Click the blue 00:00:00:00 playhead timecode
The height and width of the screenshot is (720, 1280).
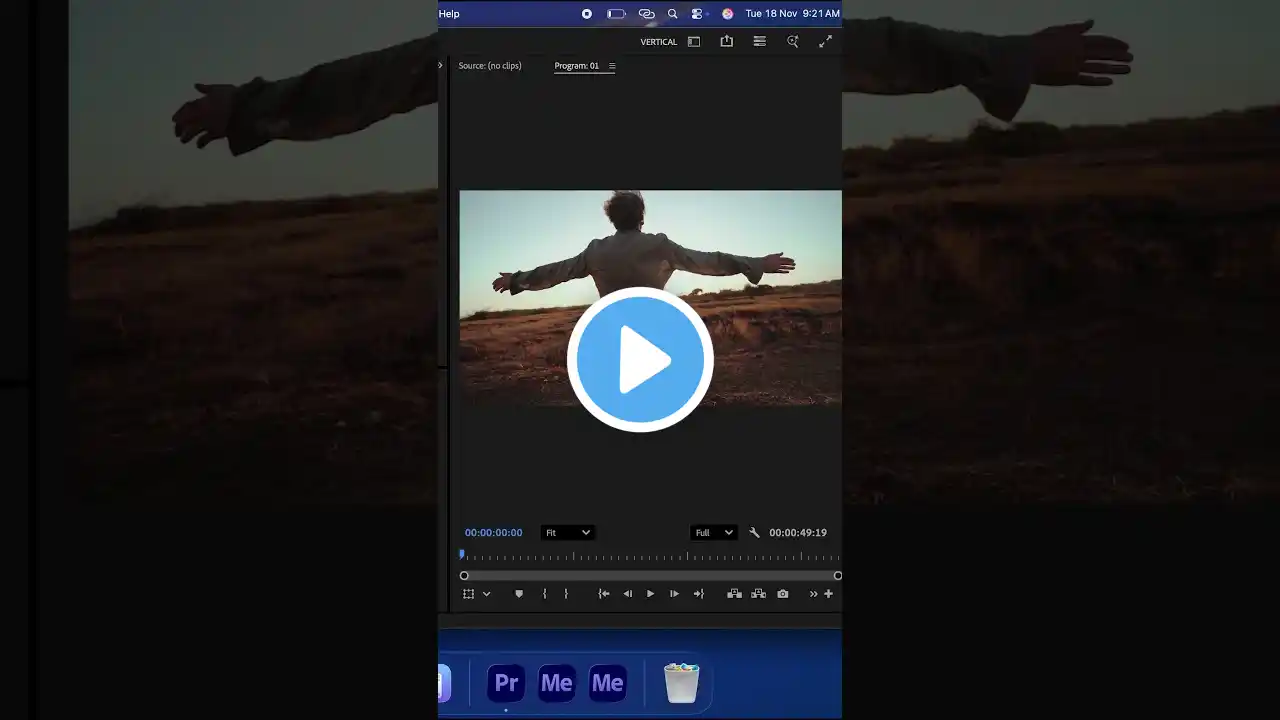click(493, 533)
